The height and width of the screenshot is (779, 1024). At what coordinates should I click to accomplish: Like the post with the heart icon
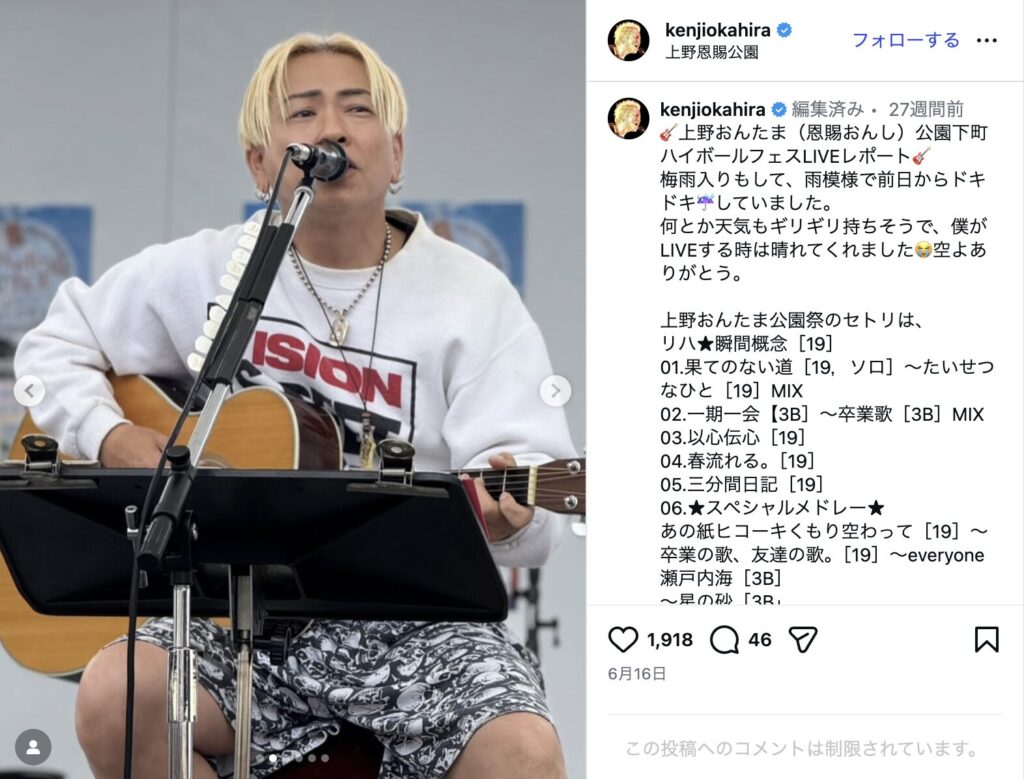623,639
